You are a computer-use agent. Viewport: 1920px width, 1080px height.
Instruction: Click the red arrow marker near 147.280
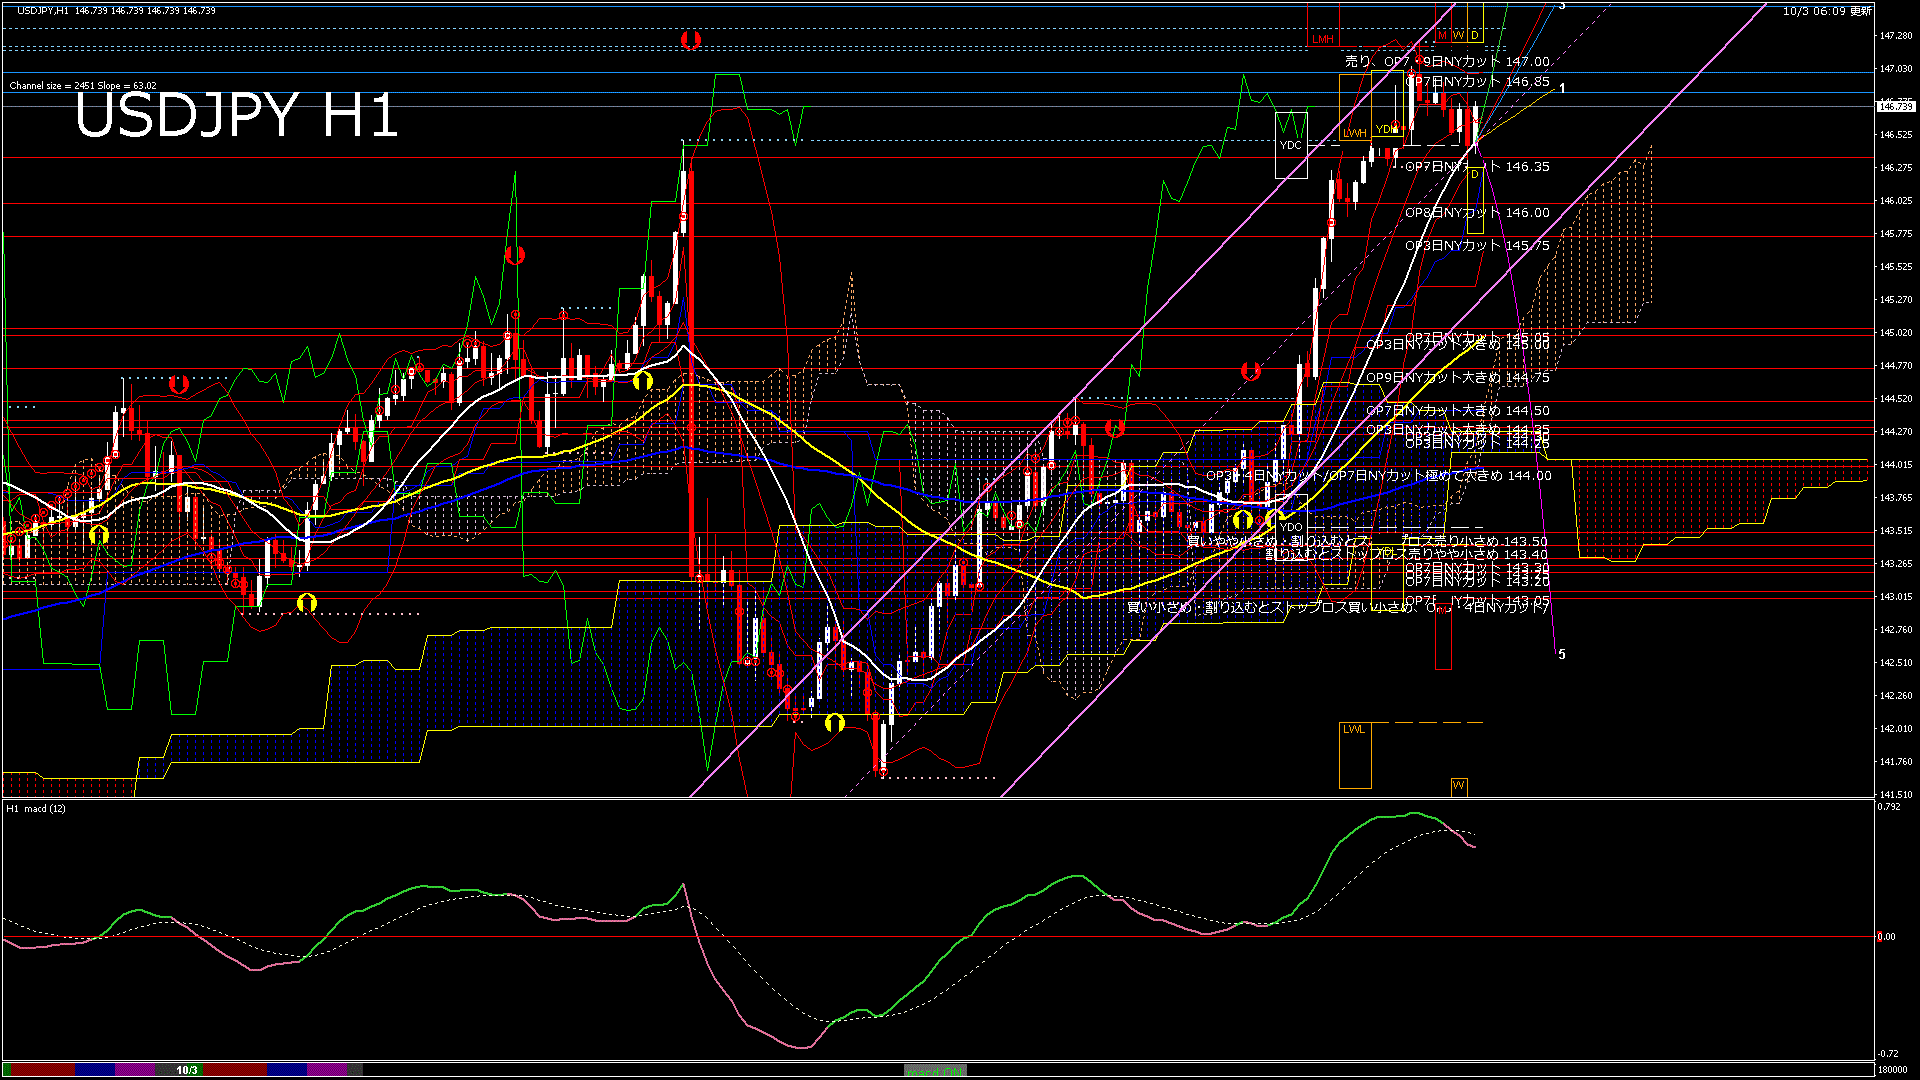coord(690,40)
